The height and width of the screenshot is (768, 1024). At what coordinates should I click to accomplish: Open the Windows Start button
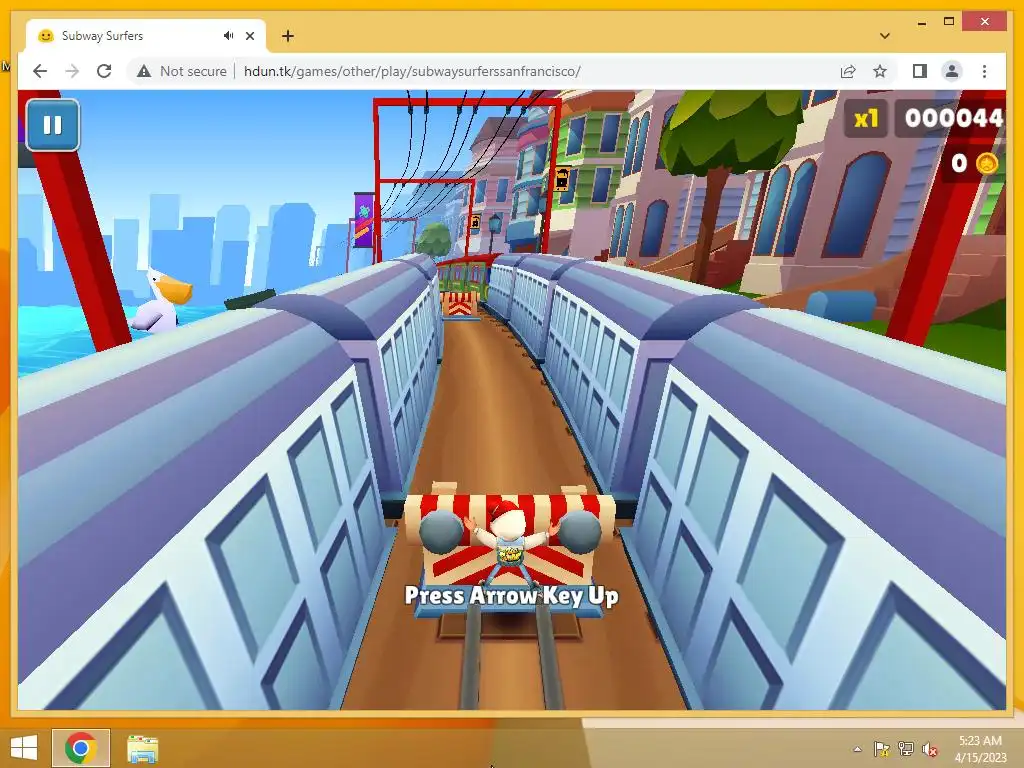pyautogui.click(x=24, y=748)
